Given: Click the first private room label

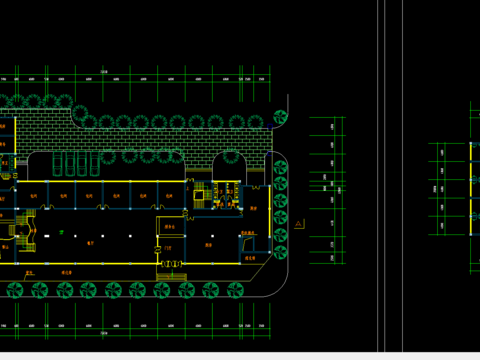Looking at the screenshot, I should click(34, 196).
